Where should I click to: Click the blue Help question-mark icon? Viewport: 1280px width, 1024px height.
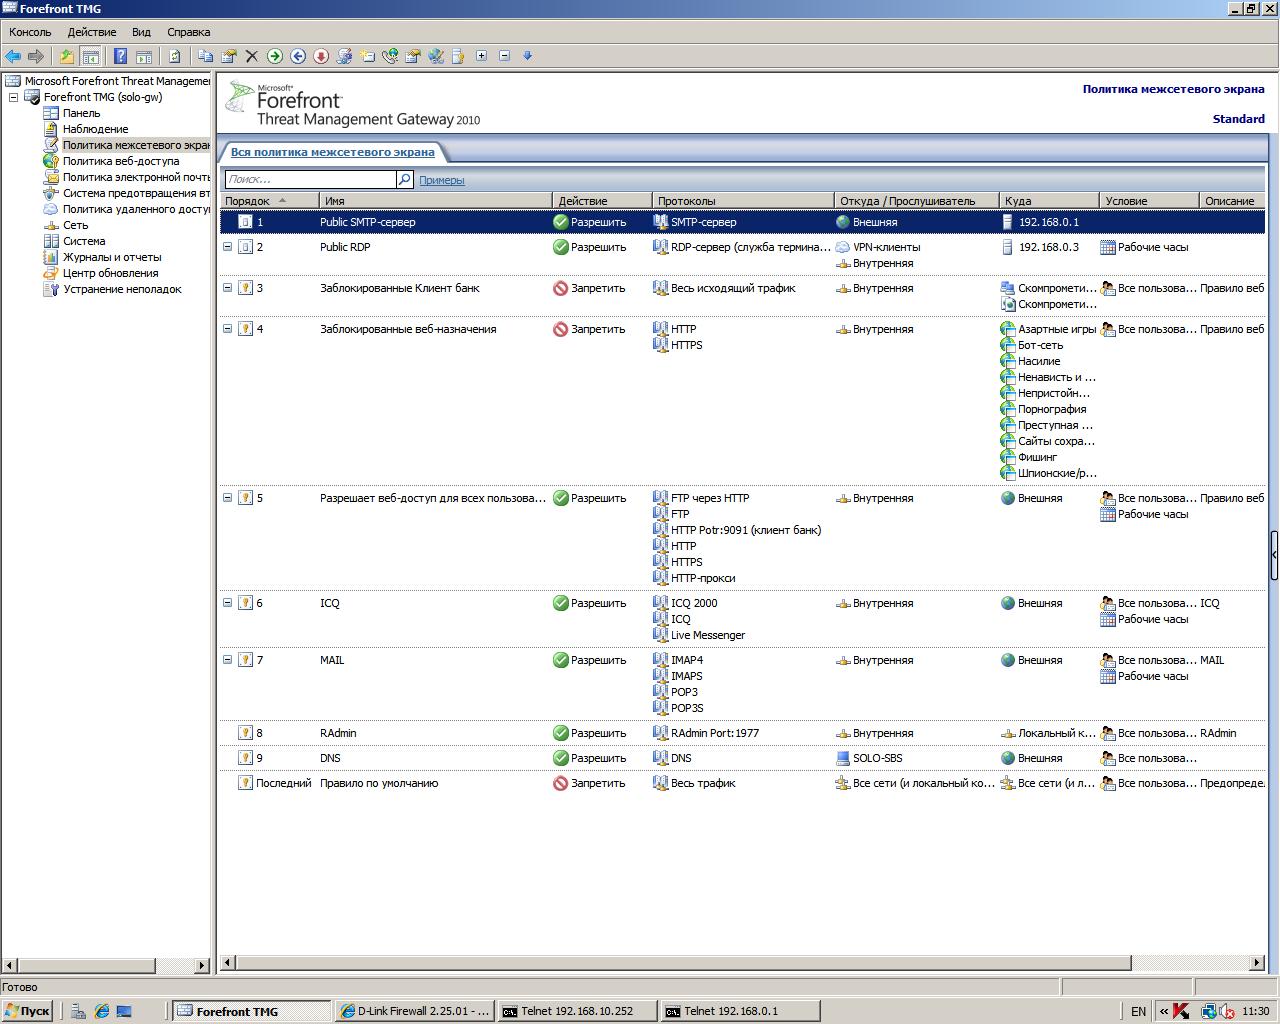pyautogui.click(x=120, y=56)
